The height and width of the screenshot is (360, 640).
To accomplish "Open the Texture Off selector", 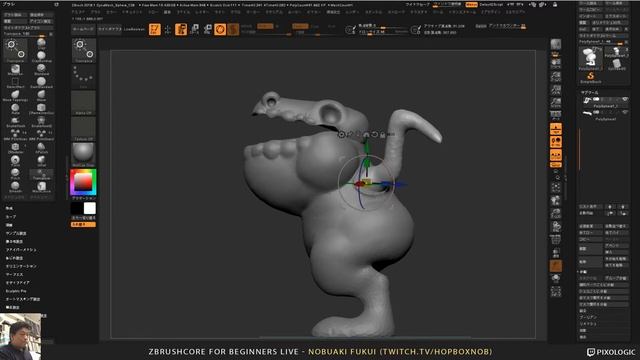I will point(84,129).
